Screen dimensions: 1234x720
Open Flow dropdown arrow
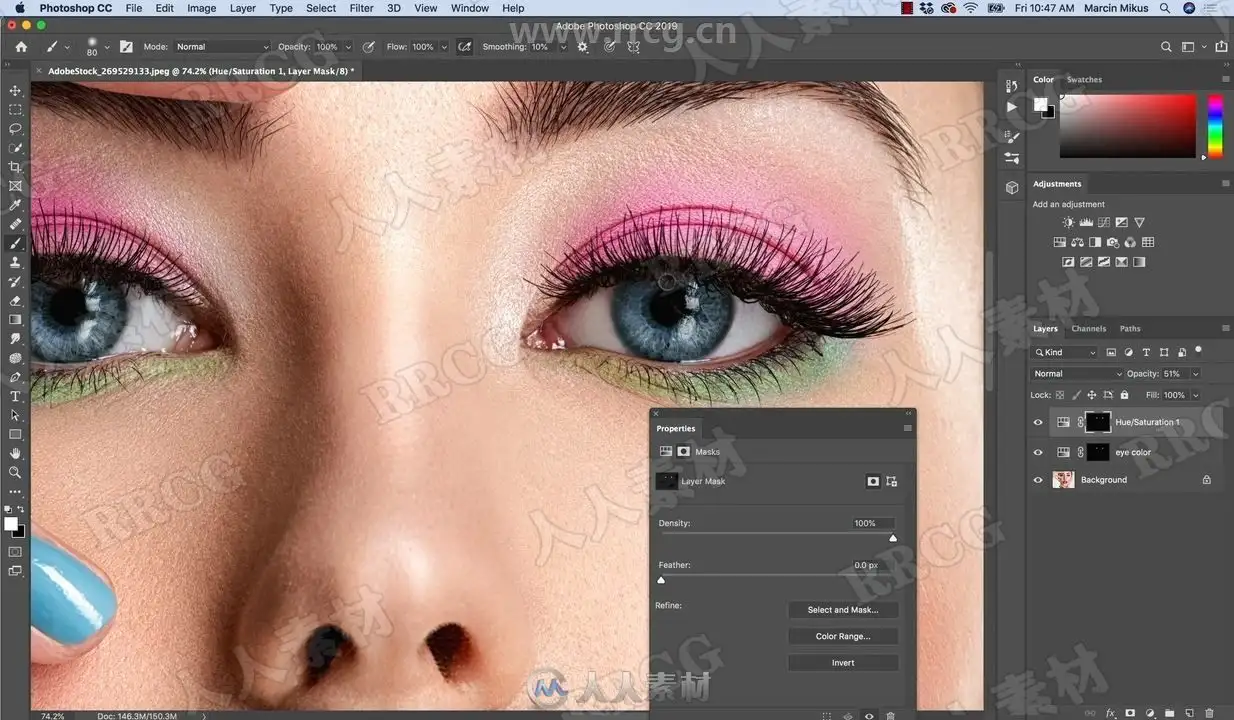pyautogui.click(x=444, y=47)
